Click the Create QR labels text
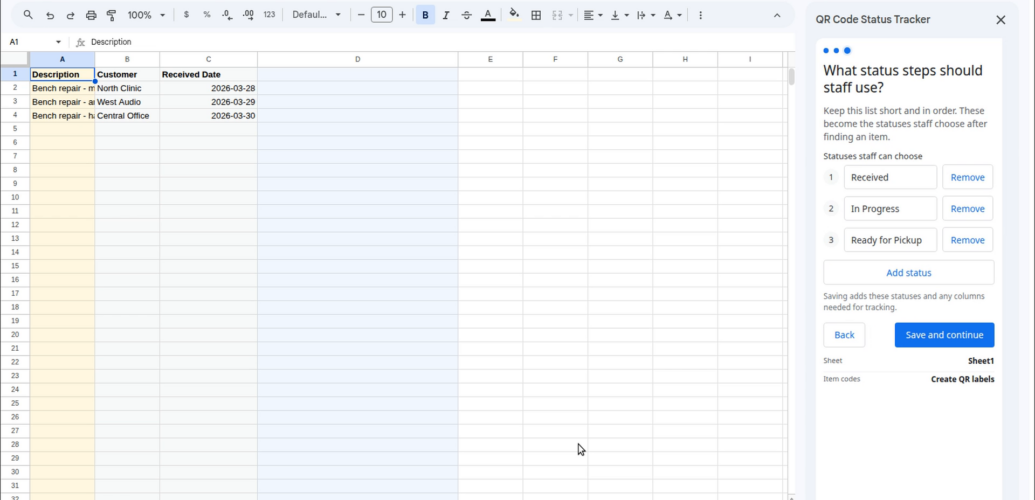The width and height of the screenshot is (1035, 500). (x=962, y=379)
